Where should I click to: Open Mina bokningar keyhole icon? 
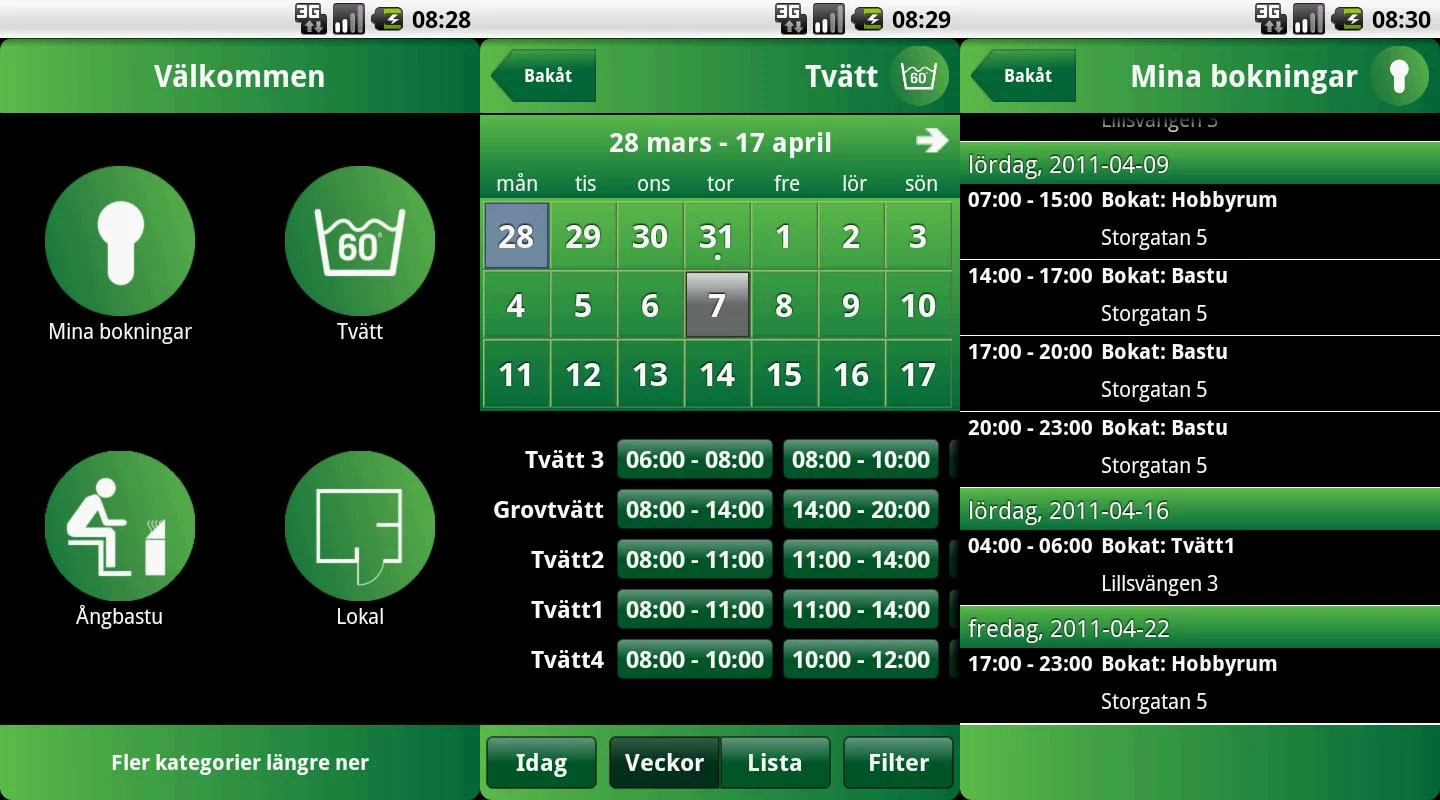tap(120, 241)
